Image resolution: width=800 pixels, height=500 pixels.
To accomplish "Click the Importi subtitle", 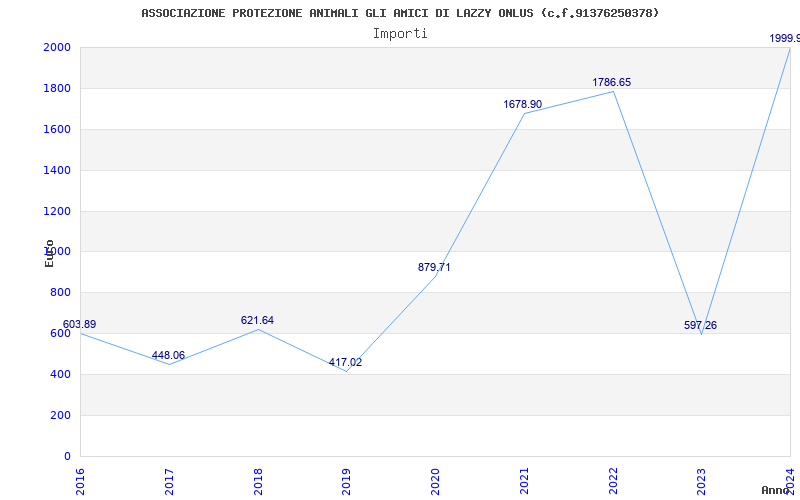I will click(400, 34).
